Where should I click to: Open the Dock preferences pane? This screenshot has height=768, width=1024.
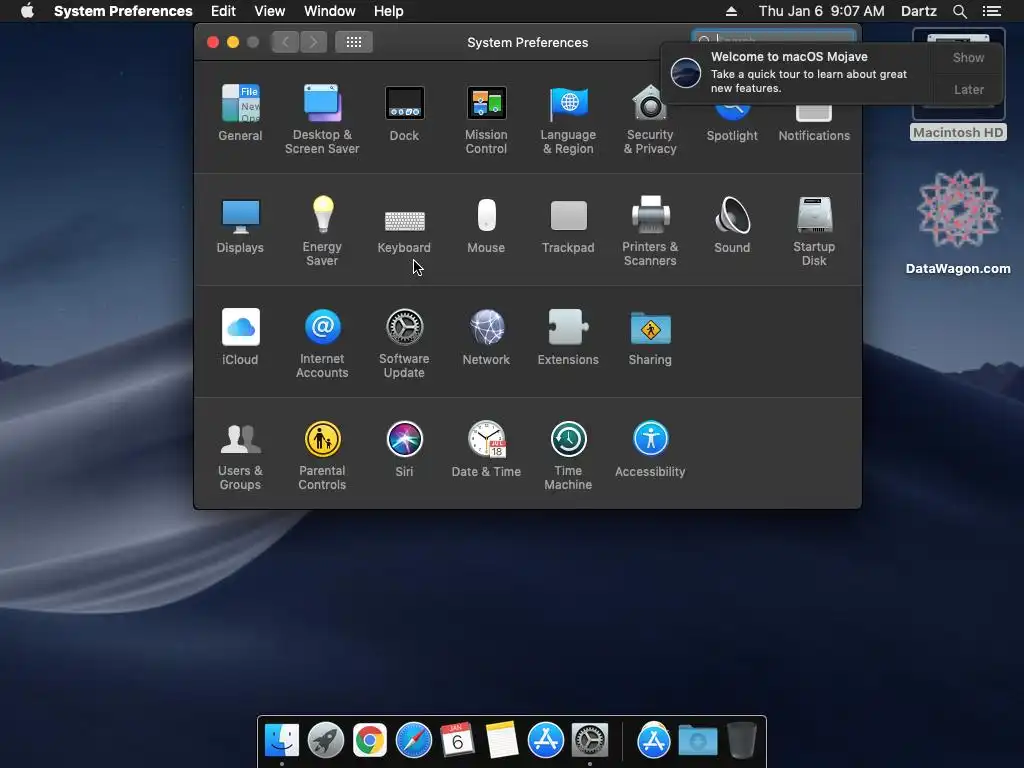click(404, 112)
